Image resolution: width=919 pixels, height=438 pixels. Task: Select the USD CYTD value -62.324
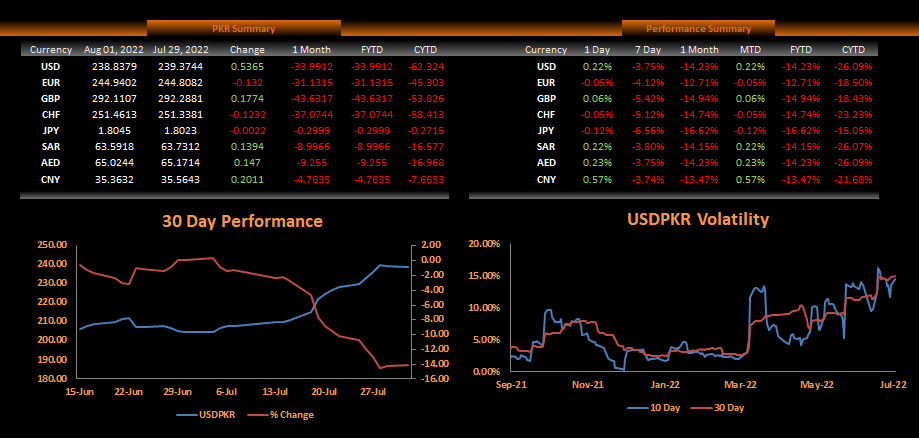[426, 66]
